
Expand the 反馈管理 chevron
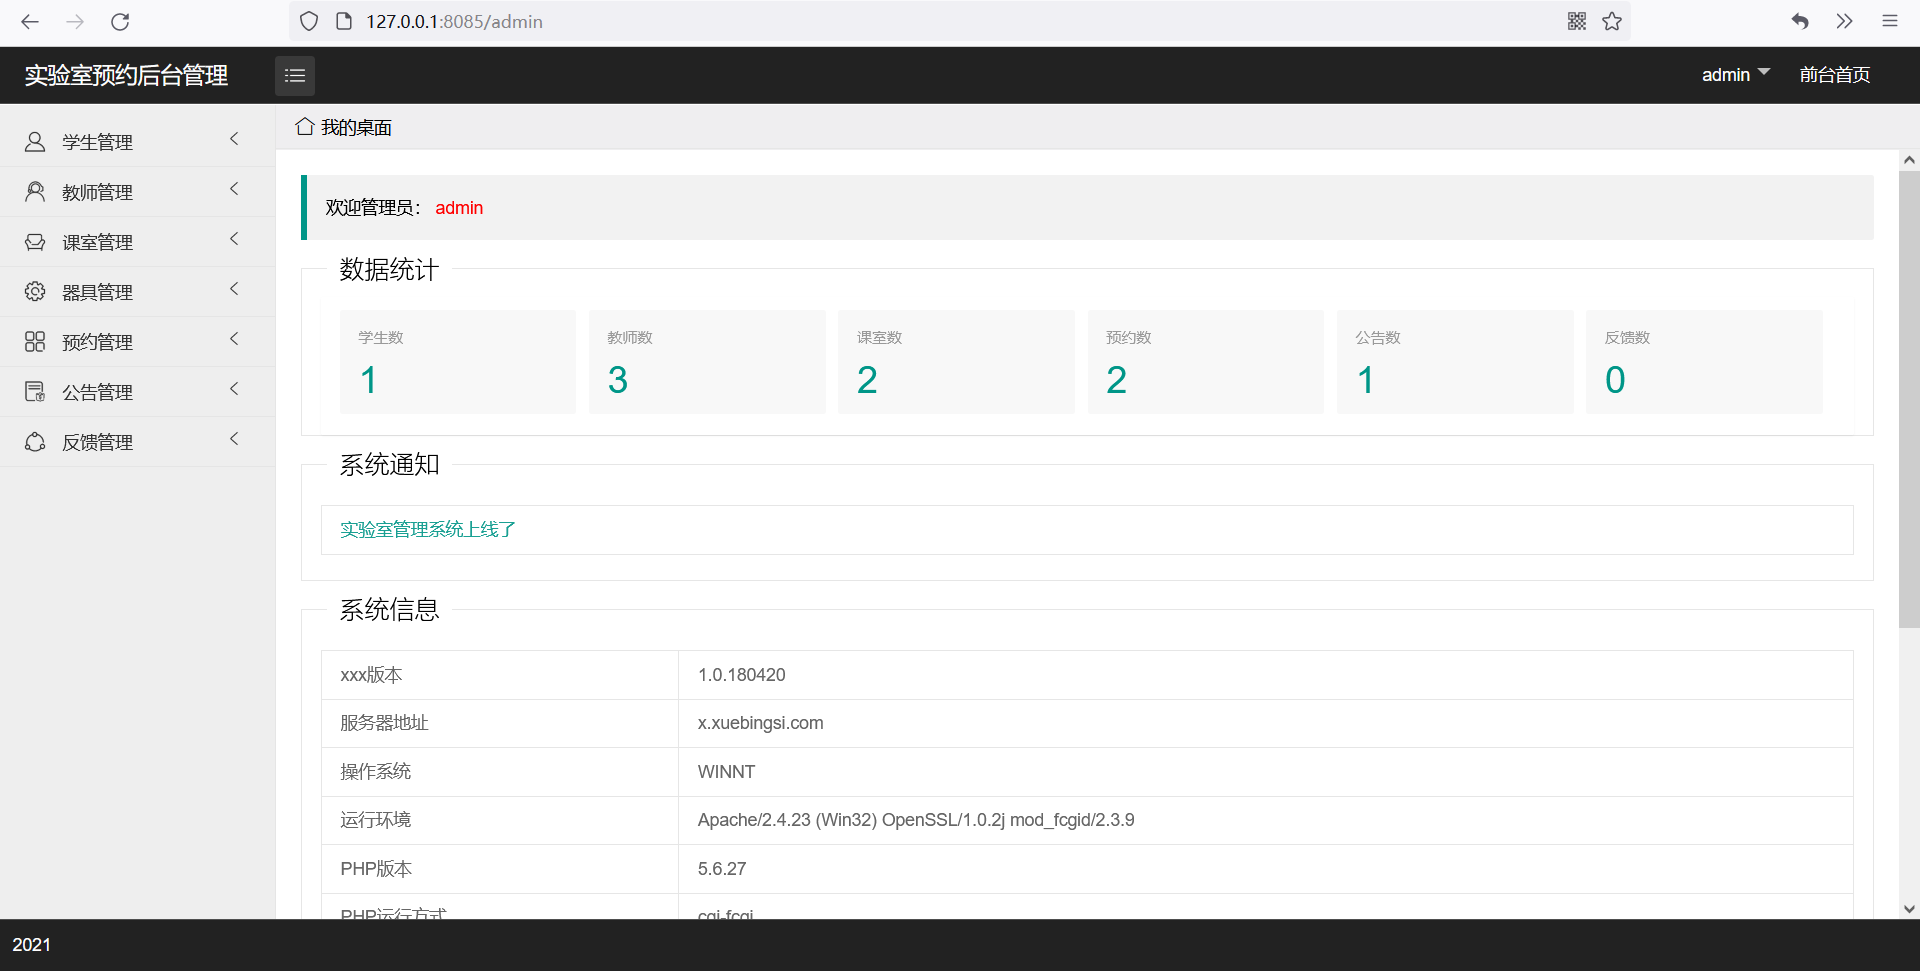(234, 440)
